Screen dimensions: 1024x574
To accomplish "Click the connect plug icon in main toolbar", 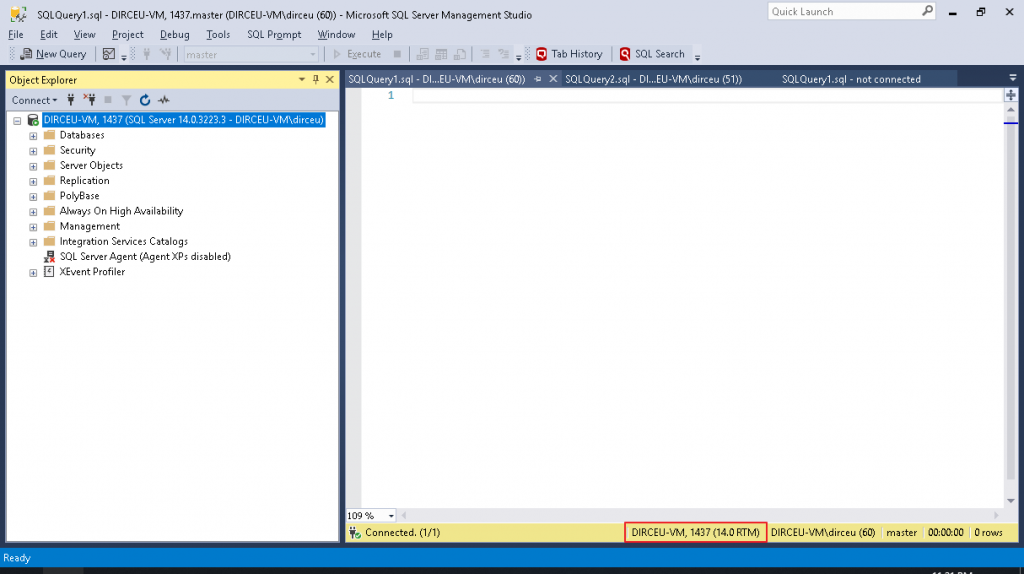I will [147, 54].
